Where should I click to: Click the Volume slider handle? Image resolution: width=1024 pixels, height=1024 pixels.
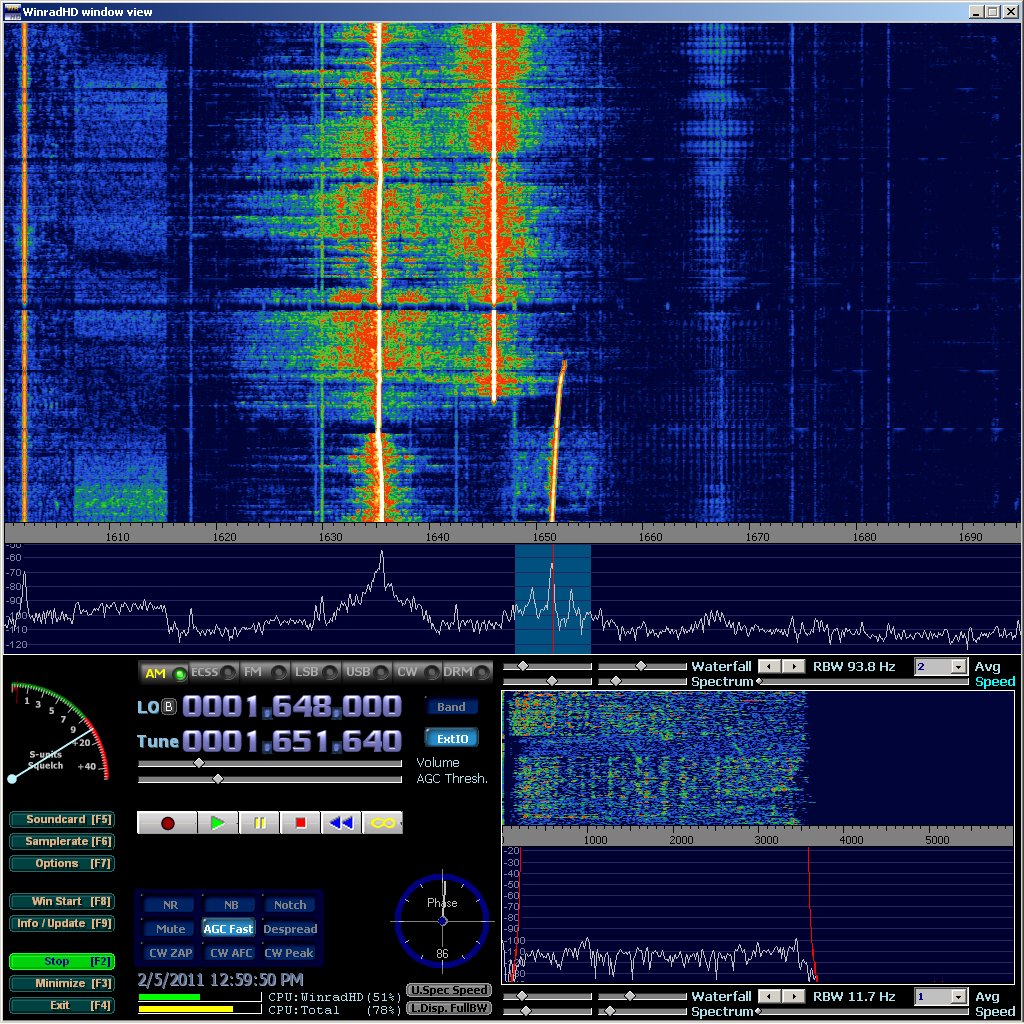pyautogui.click(x=198, y=763)
